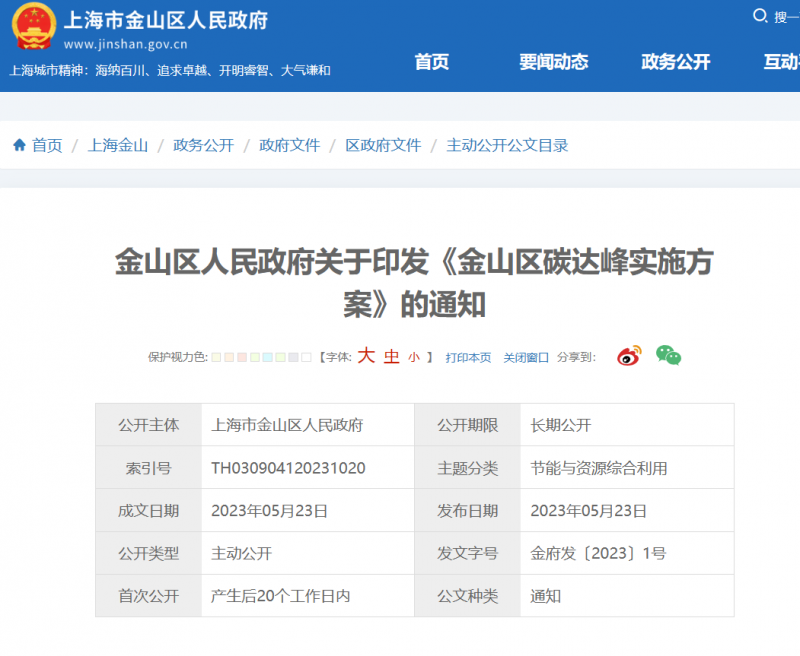The width and height of the screenshot is (800, 656).
Task: Click the 发布日期 value 2023年05月23日
Action: click(x=588, y=511)
